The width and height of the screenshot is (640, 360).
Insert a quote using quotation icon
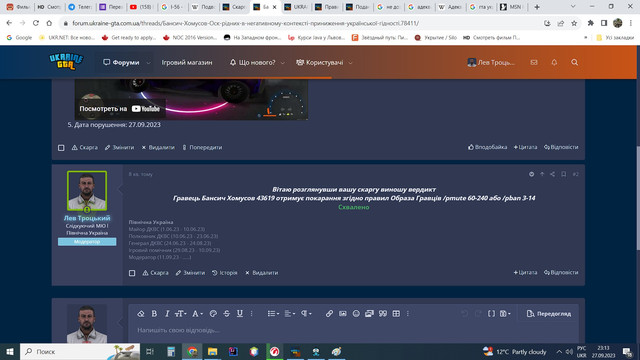[x=382, y=313]
